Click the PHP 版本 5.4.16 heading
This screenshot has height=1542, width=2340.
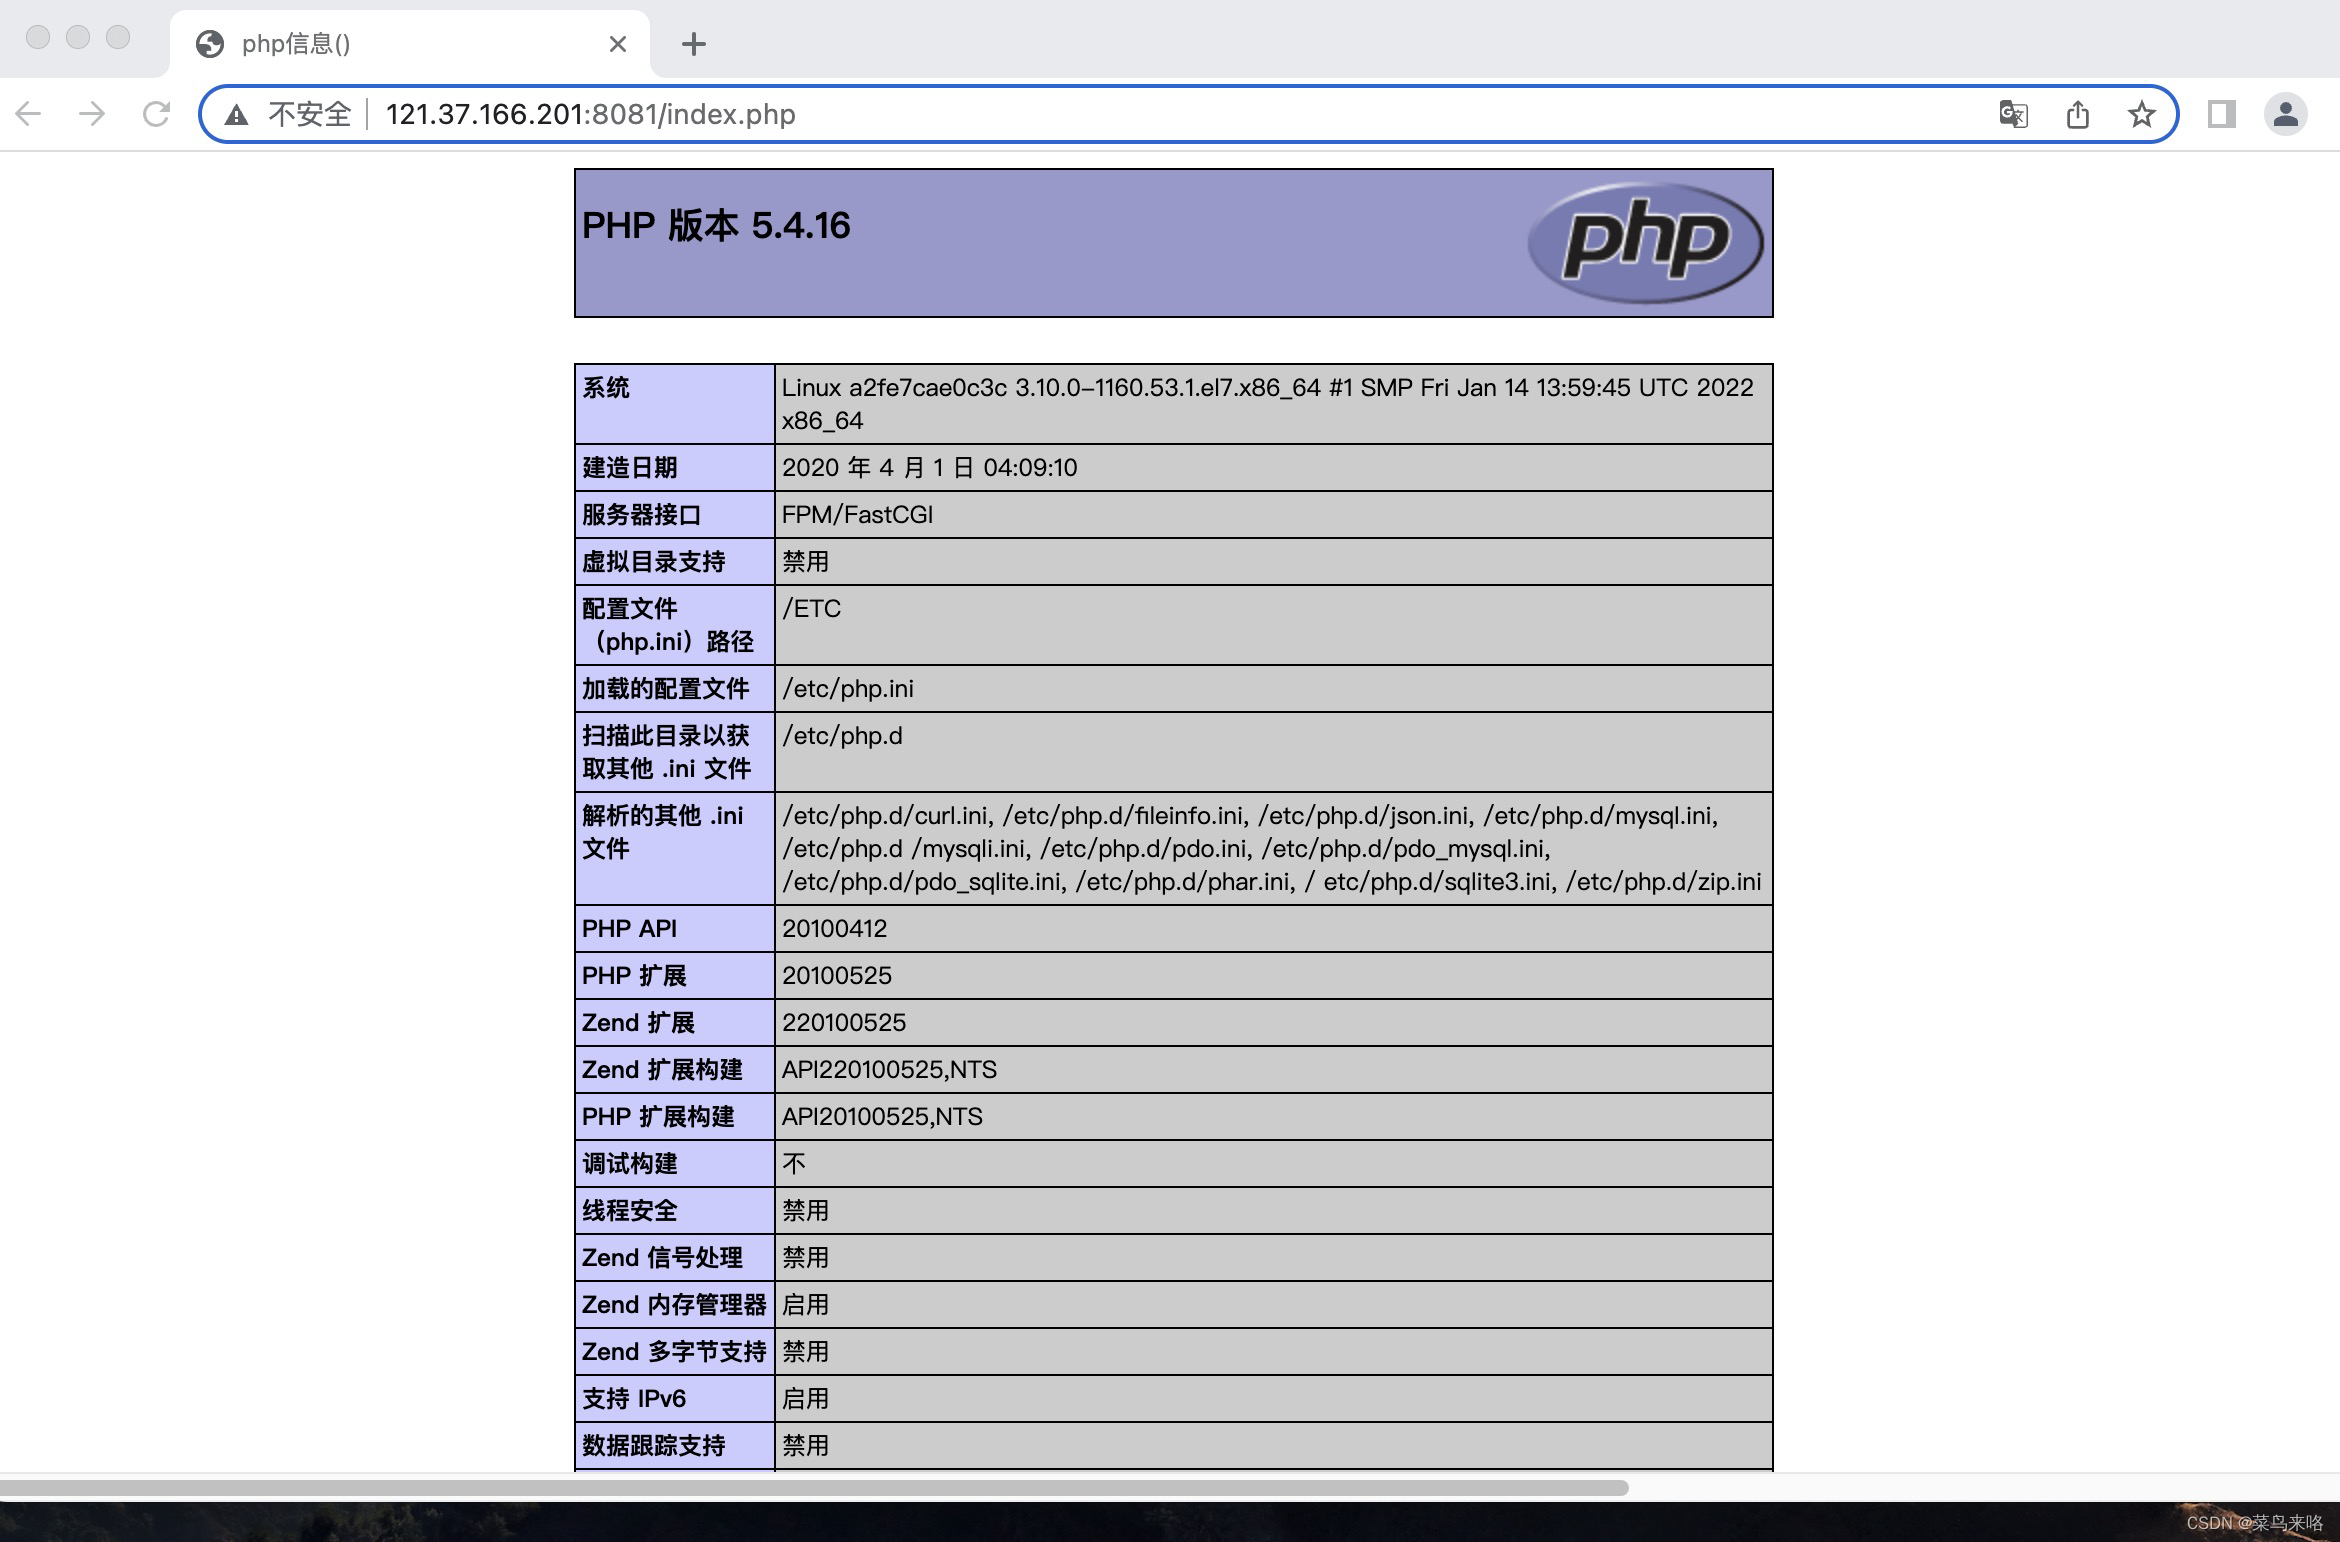pyautogui.click(x=716, y=226)
